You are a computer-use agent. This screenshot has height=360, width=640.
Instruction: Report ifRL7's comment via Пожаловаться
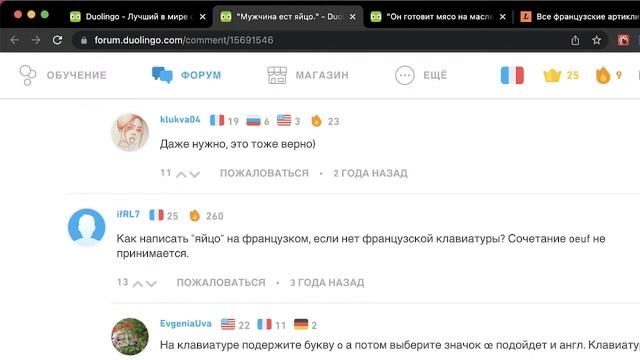tap(221, 282)
